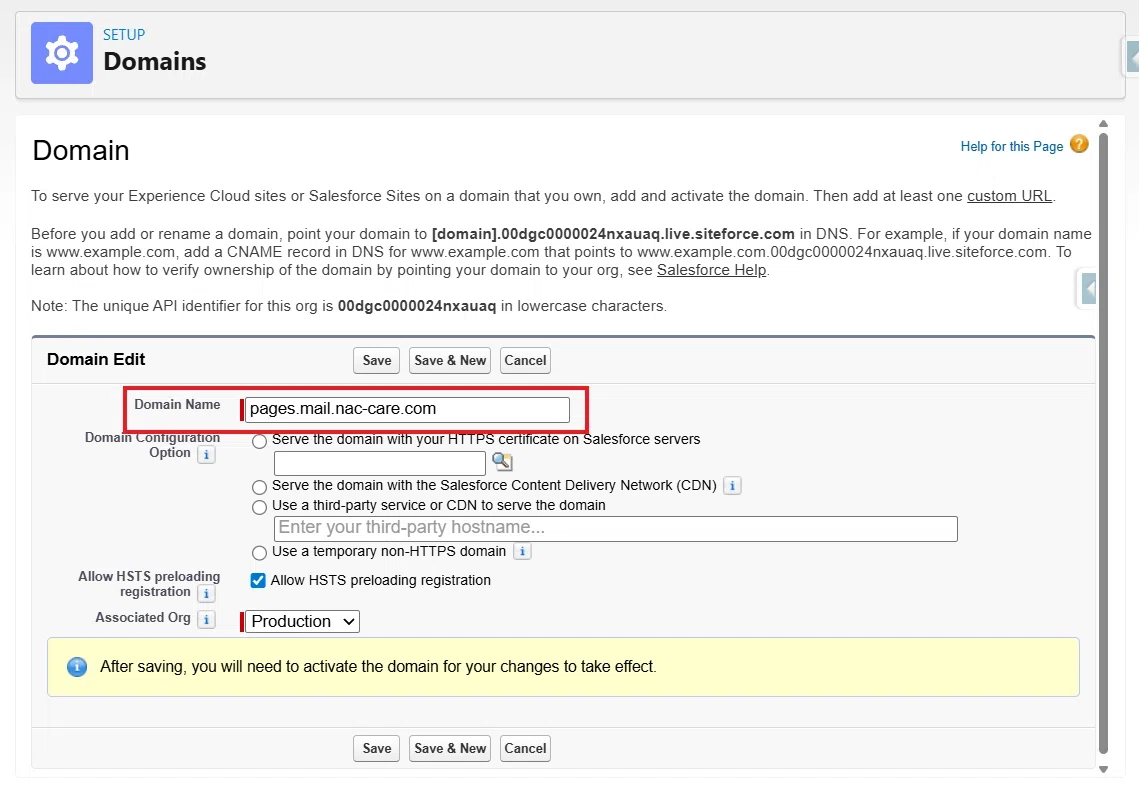Image resolution: width=1139 pixels, height=788 pixels.
Task: Select third-party service or CDN option
Action: [259, 508]
